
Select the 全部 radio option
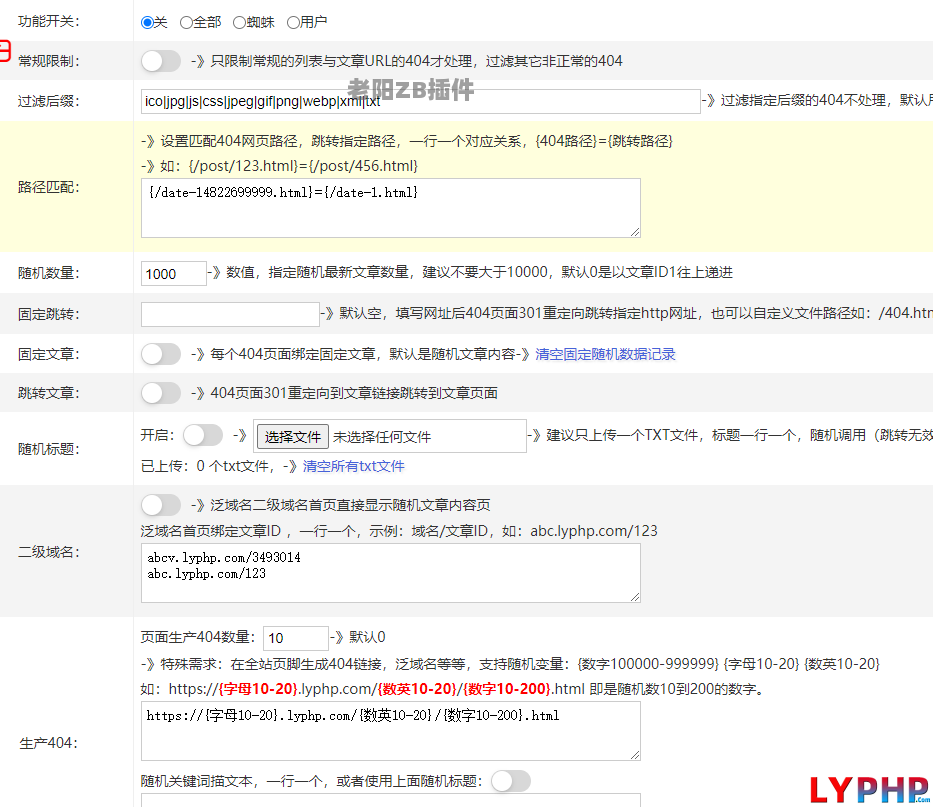click(186, 23)
